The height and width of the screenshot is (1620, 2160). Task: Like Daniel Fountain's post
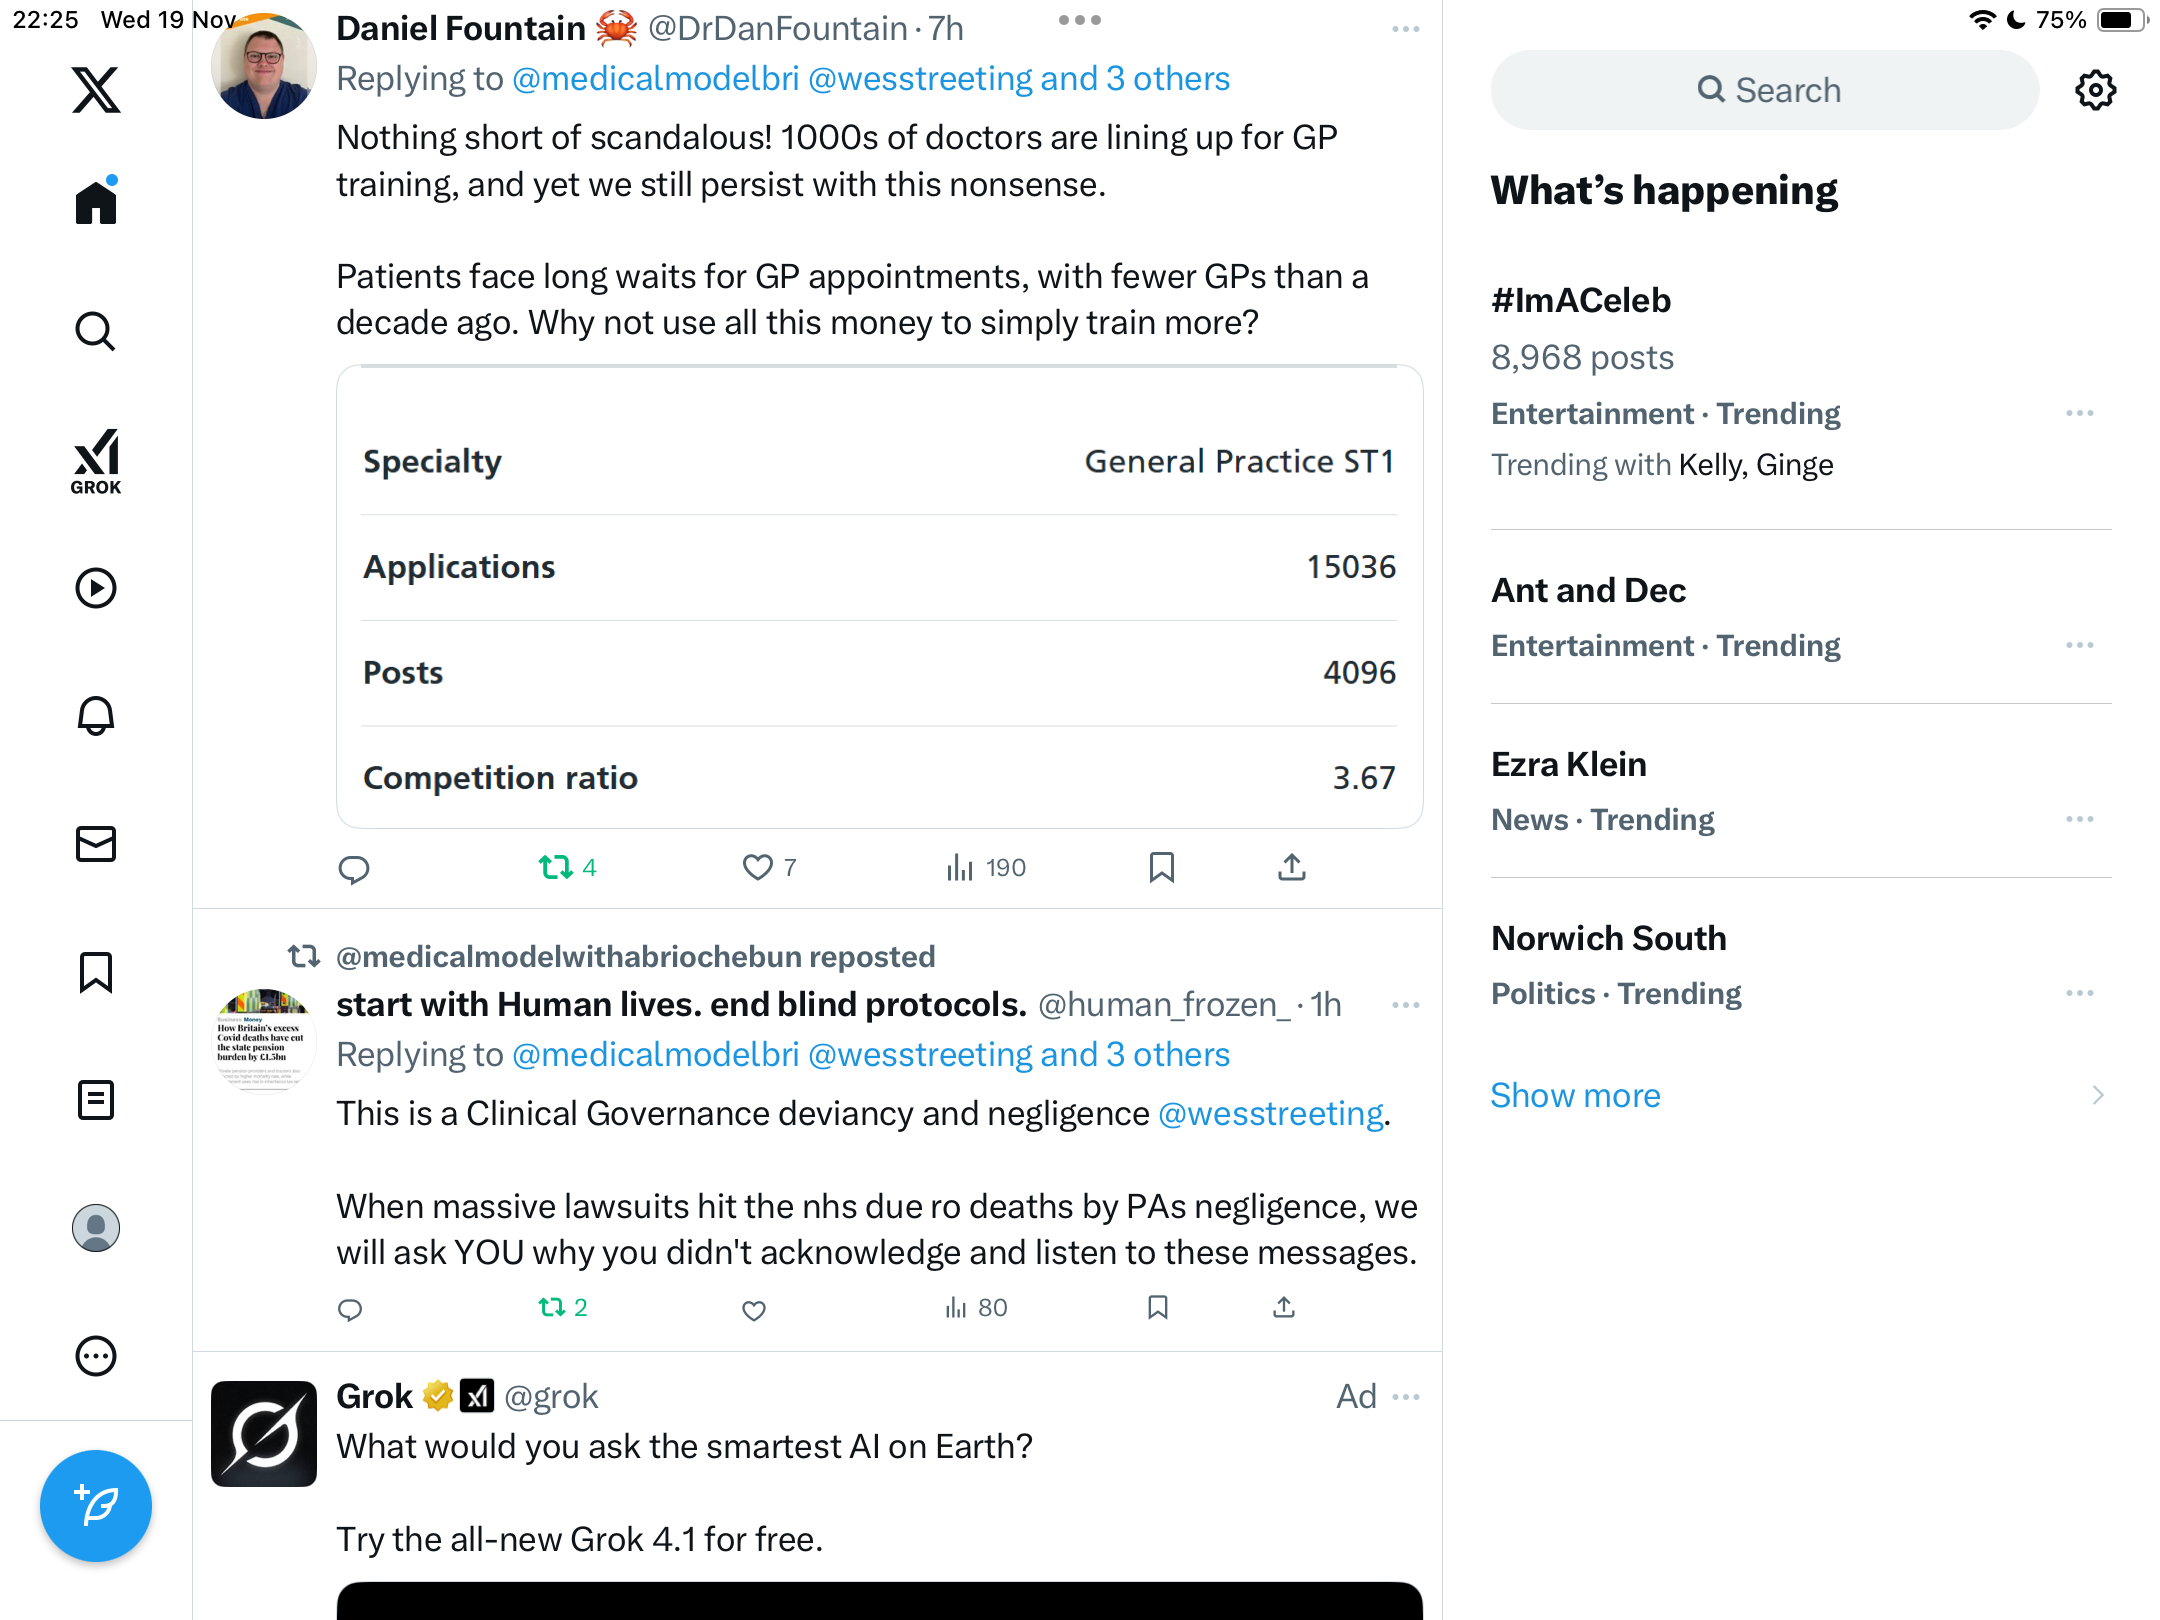[758, 867]
